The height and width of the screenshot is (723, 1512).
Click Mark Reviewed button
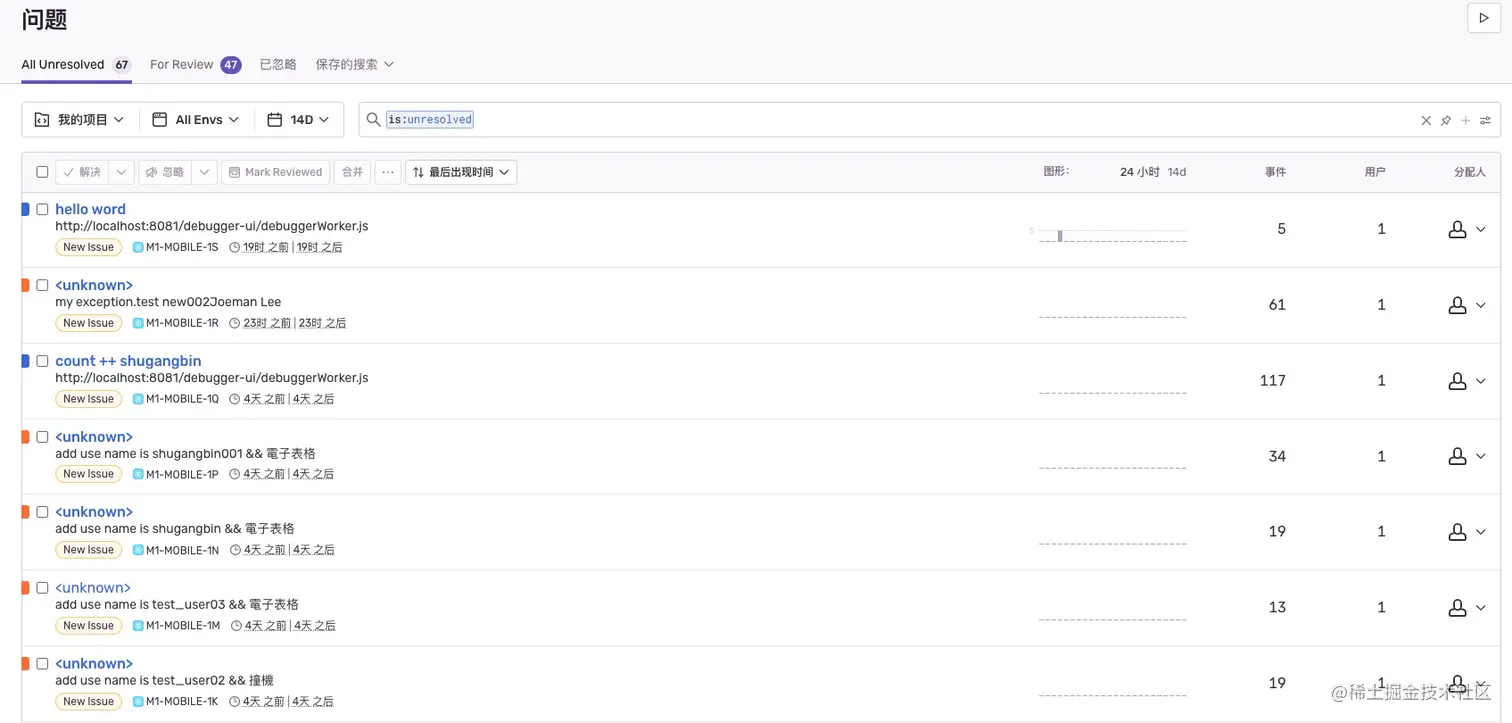(275, 172)
